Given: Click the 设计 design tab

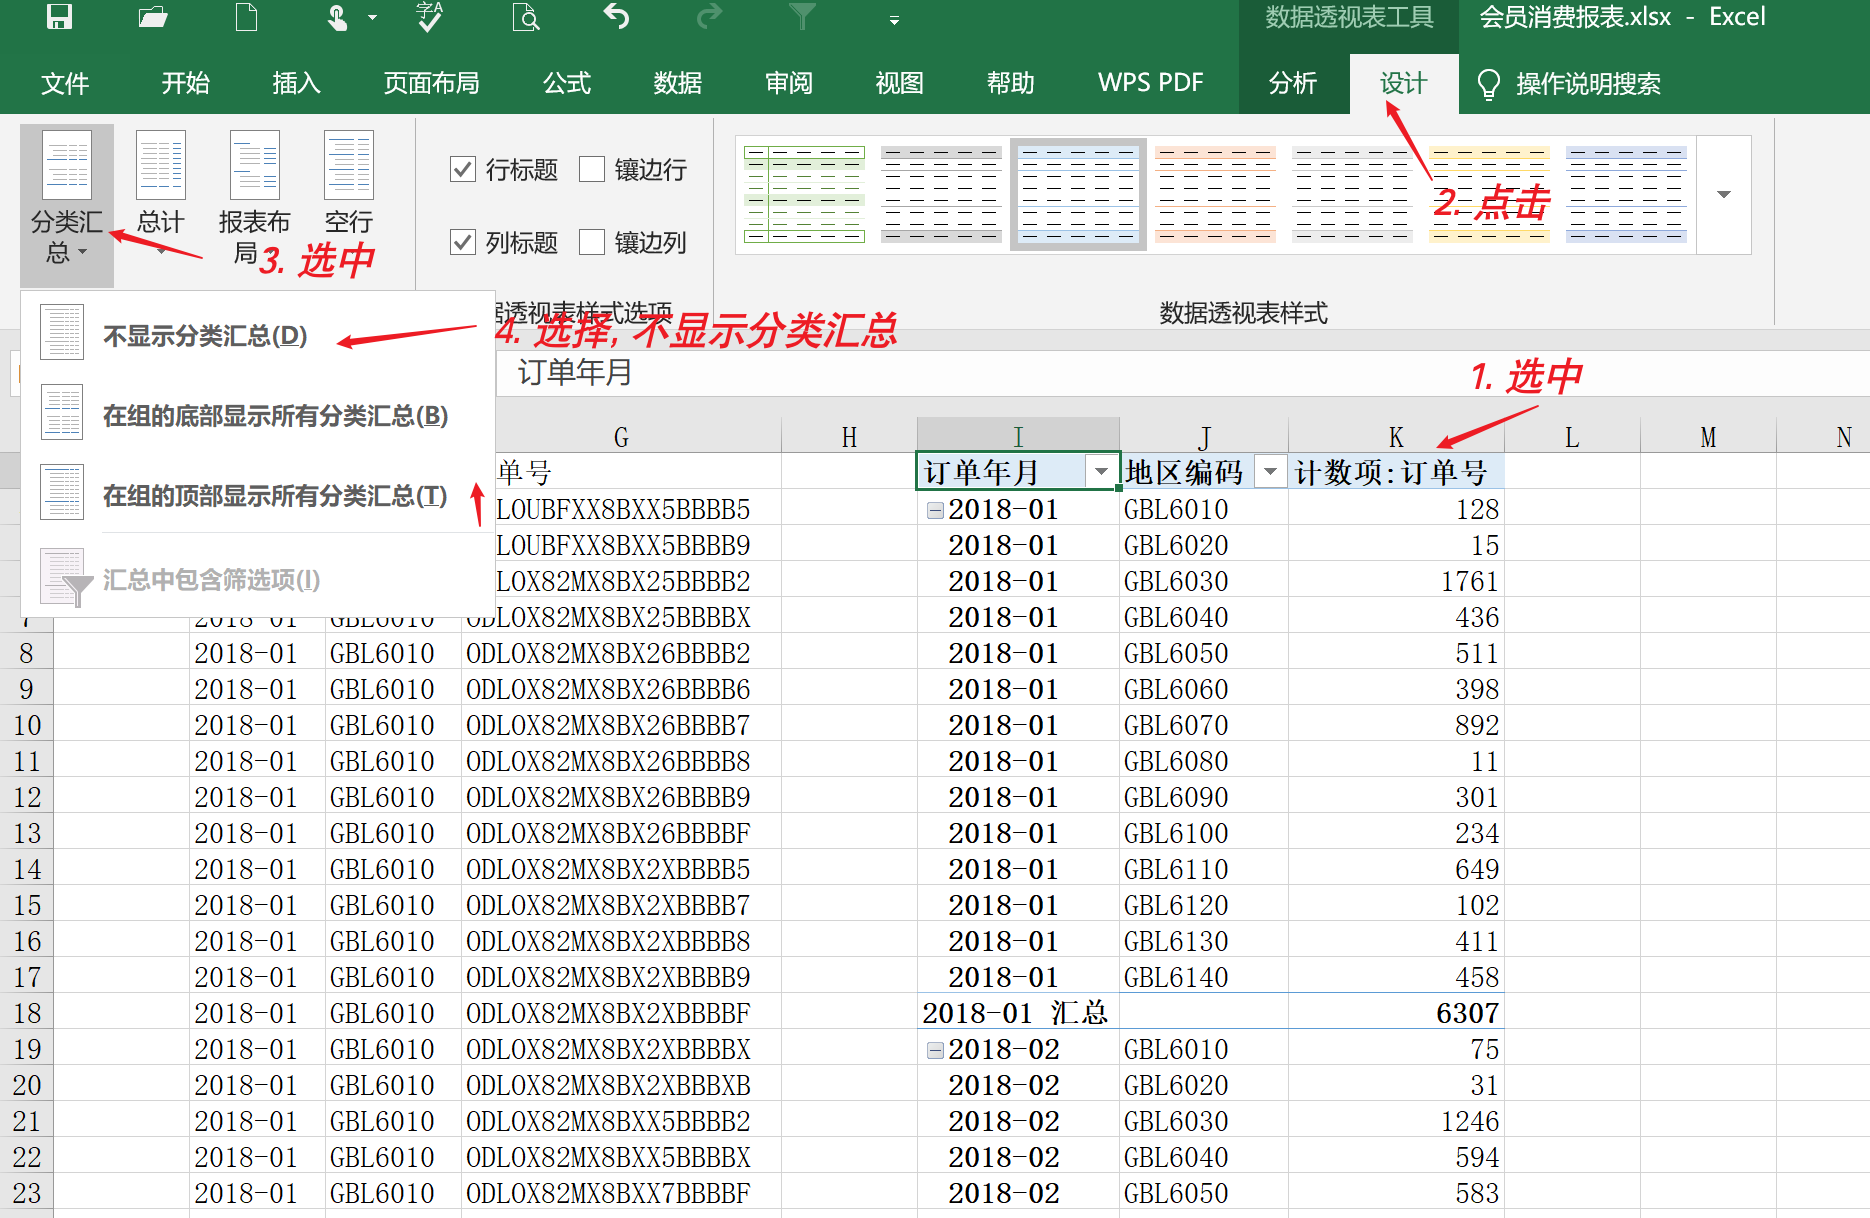Looking at the screenshot, I should pyautogui.click(x=1404, y=84).
